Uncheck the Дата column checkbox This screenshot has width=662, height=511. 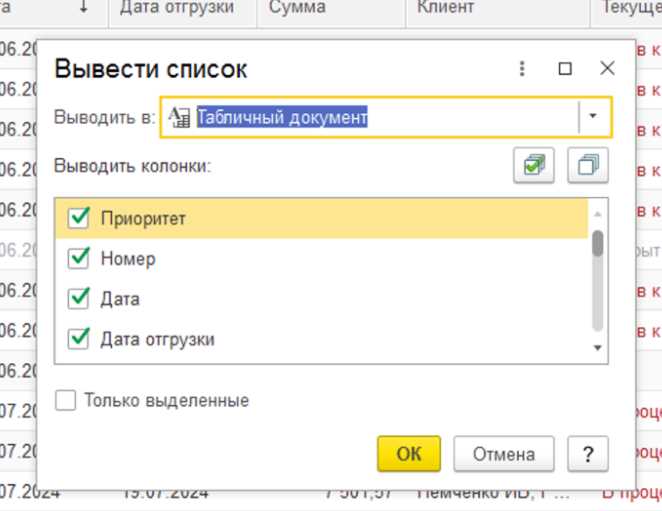pyautogui.click(x=79, y=299)
